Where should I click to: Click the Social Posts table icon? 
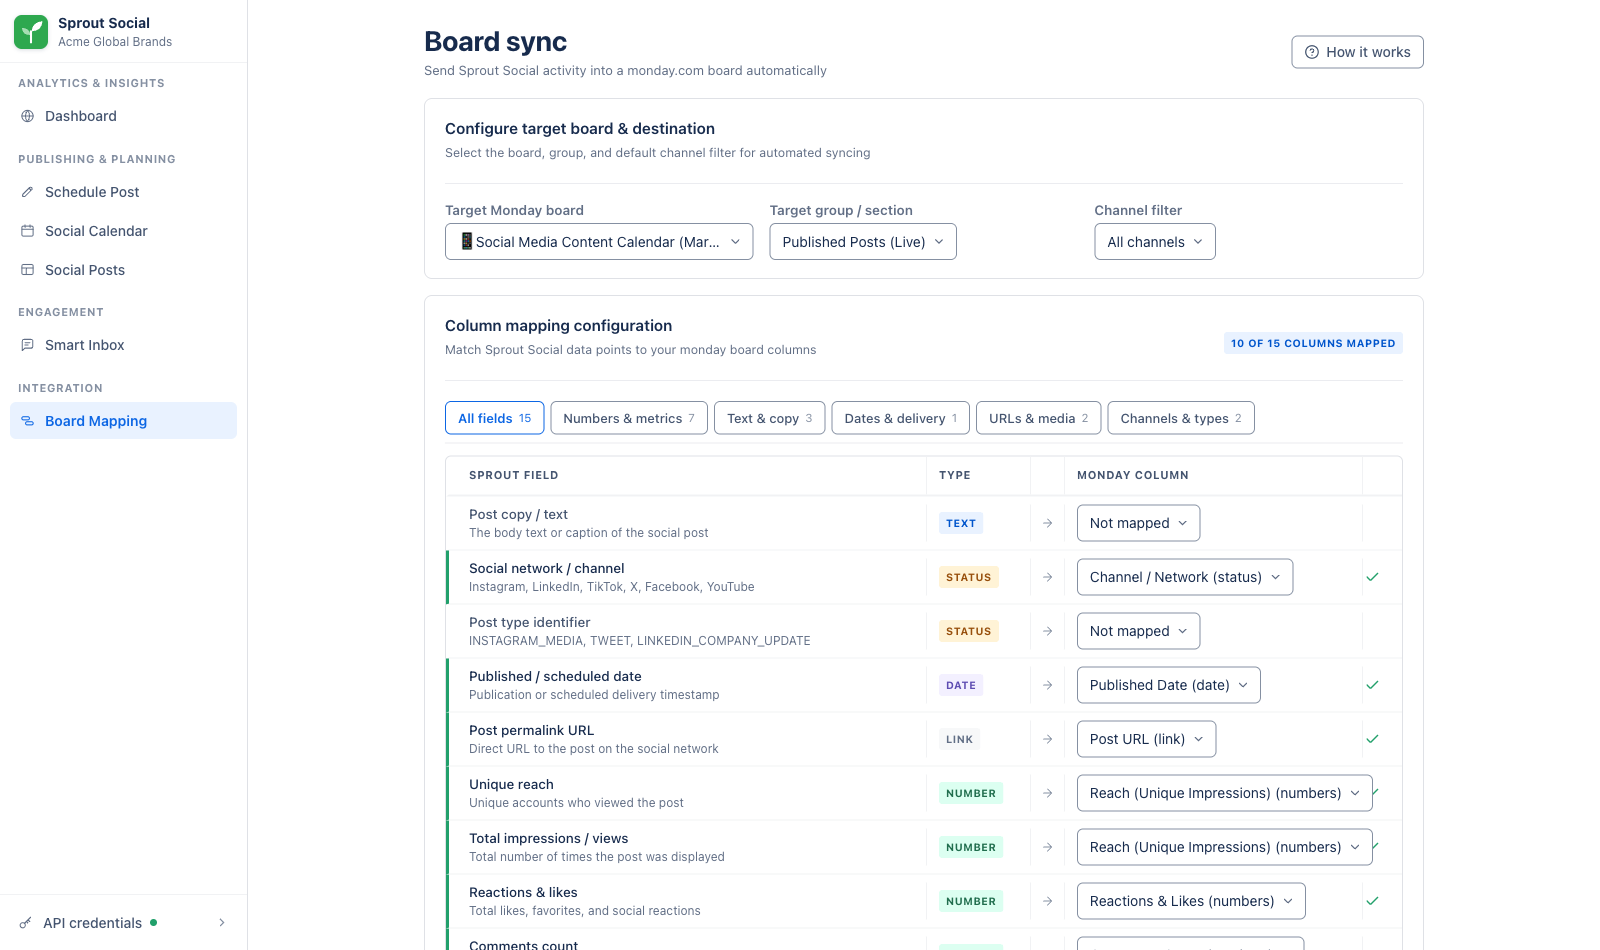coord(28,270)
